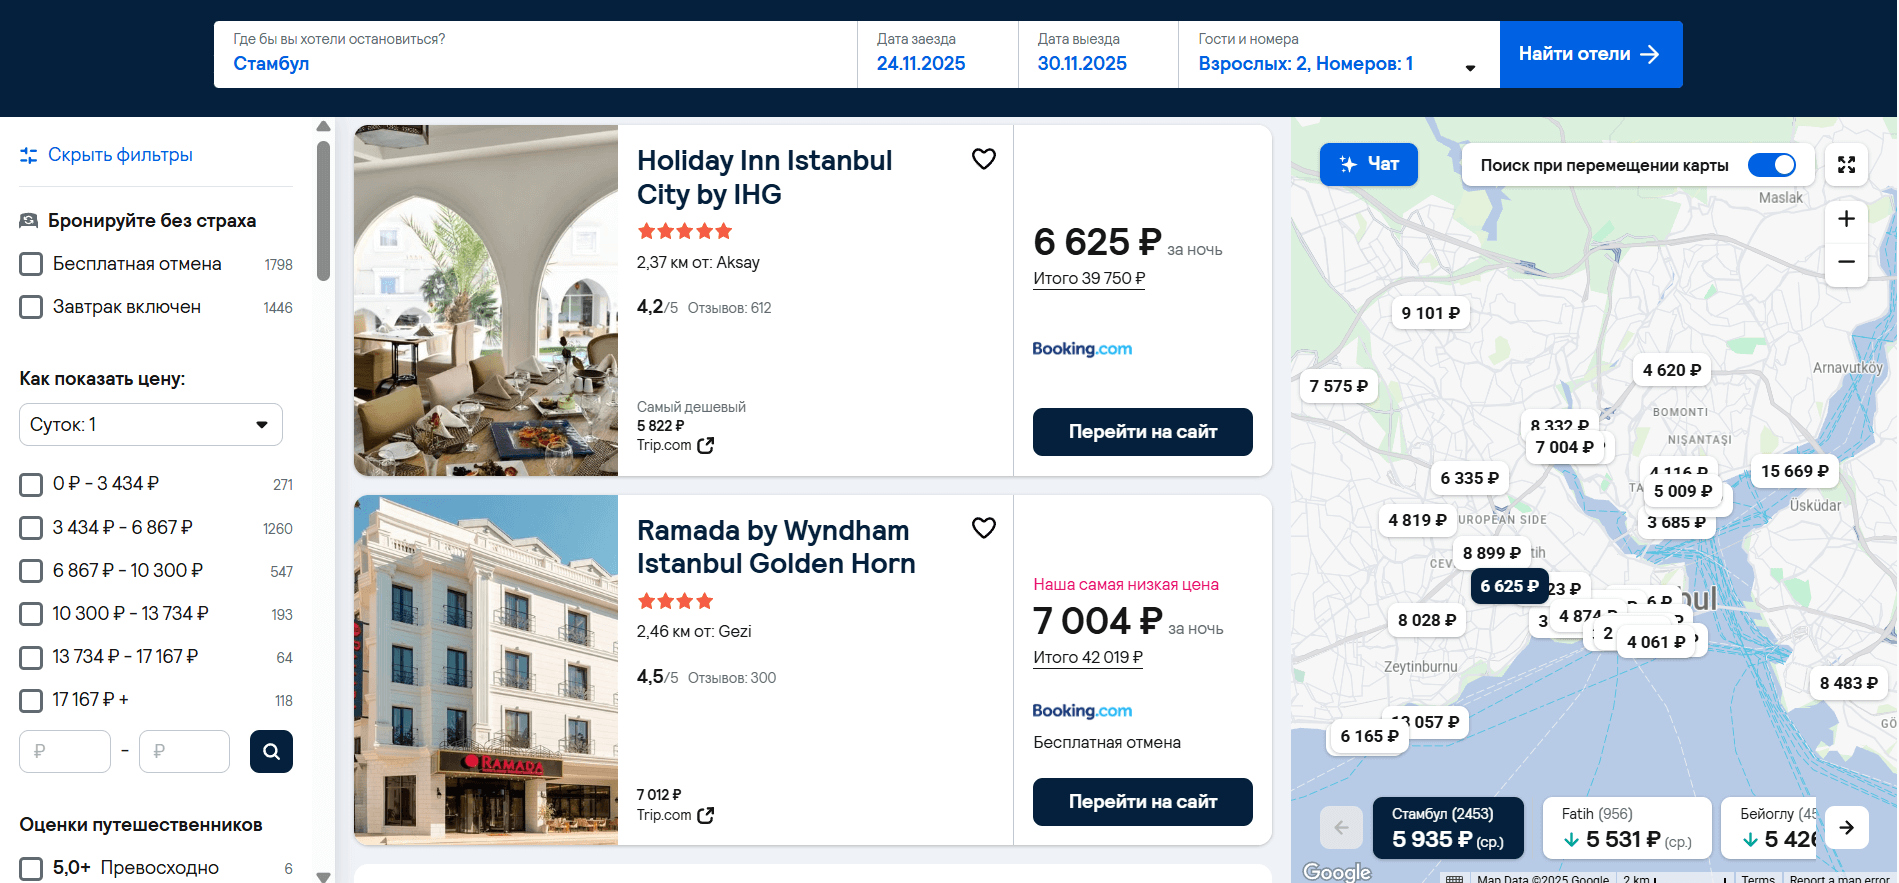Screen dimensions: 1899x883
Task: Toggle search when moving map switch
Action: coord(1771,165)
